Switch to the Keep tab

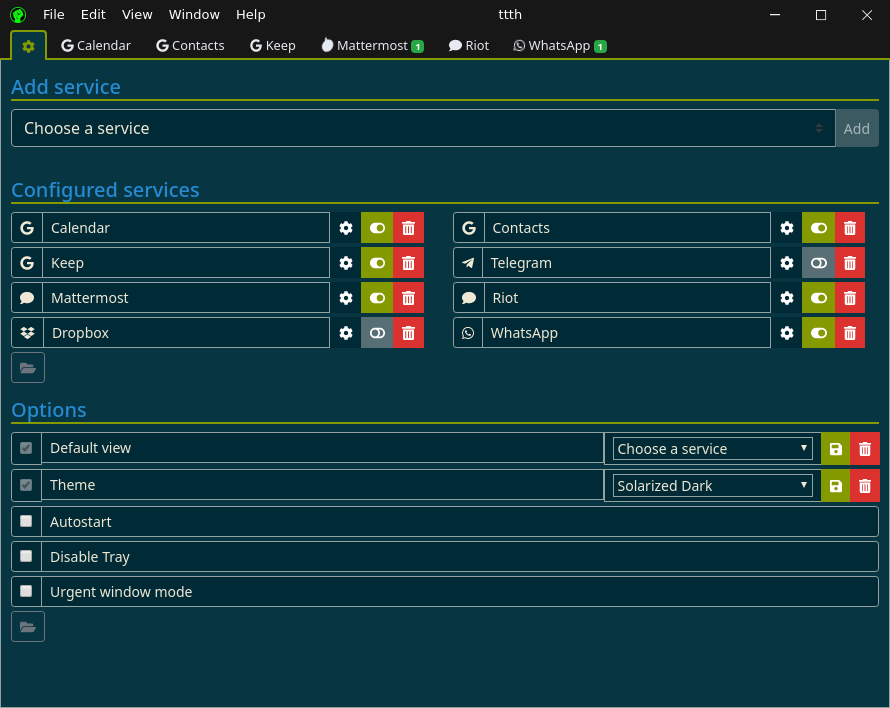(273, 45)
